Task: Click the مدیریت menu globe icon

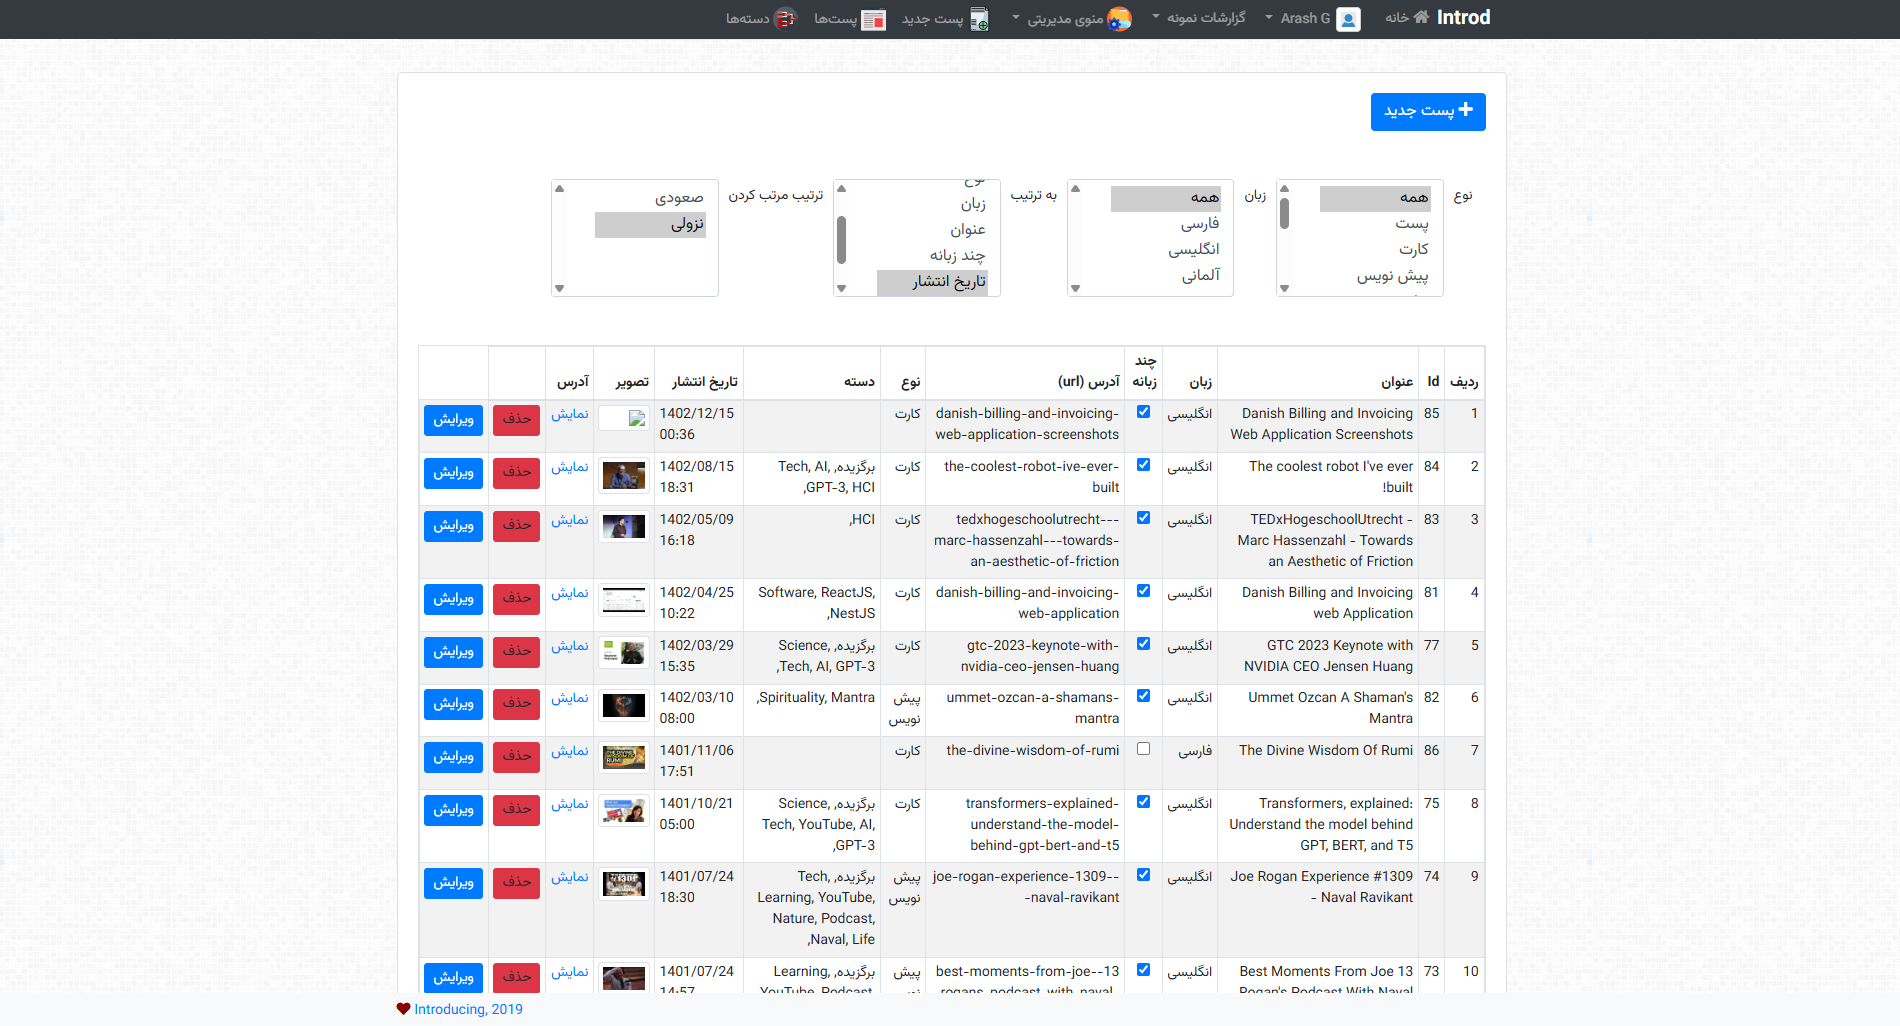Action: click(x=1120, y=19)
